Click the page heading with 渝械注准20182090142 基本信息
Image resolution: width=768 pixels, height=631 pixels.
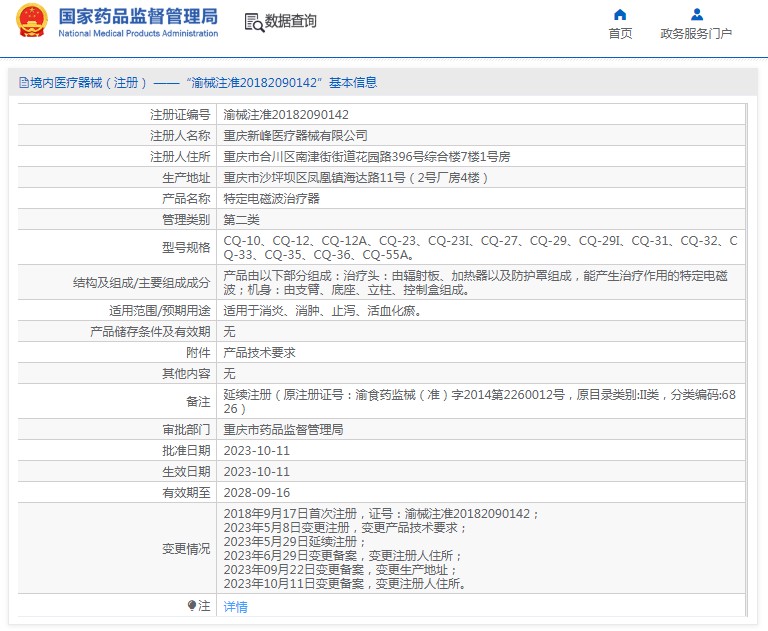pyautogui.click(x=198, y=82)
